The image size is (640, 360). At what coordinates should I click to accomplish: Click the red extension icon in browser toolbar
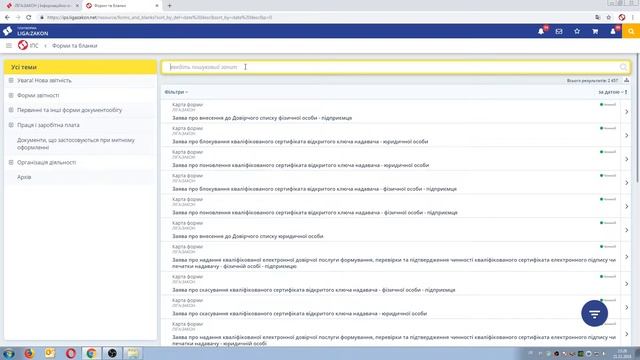coord(622,18)
